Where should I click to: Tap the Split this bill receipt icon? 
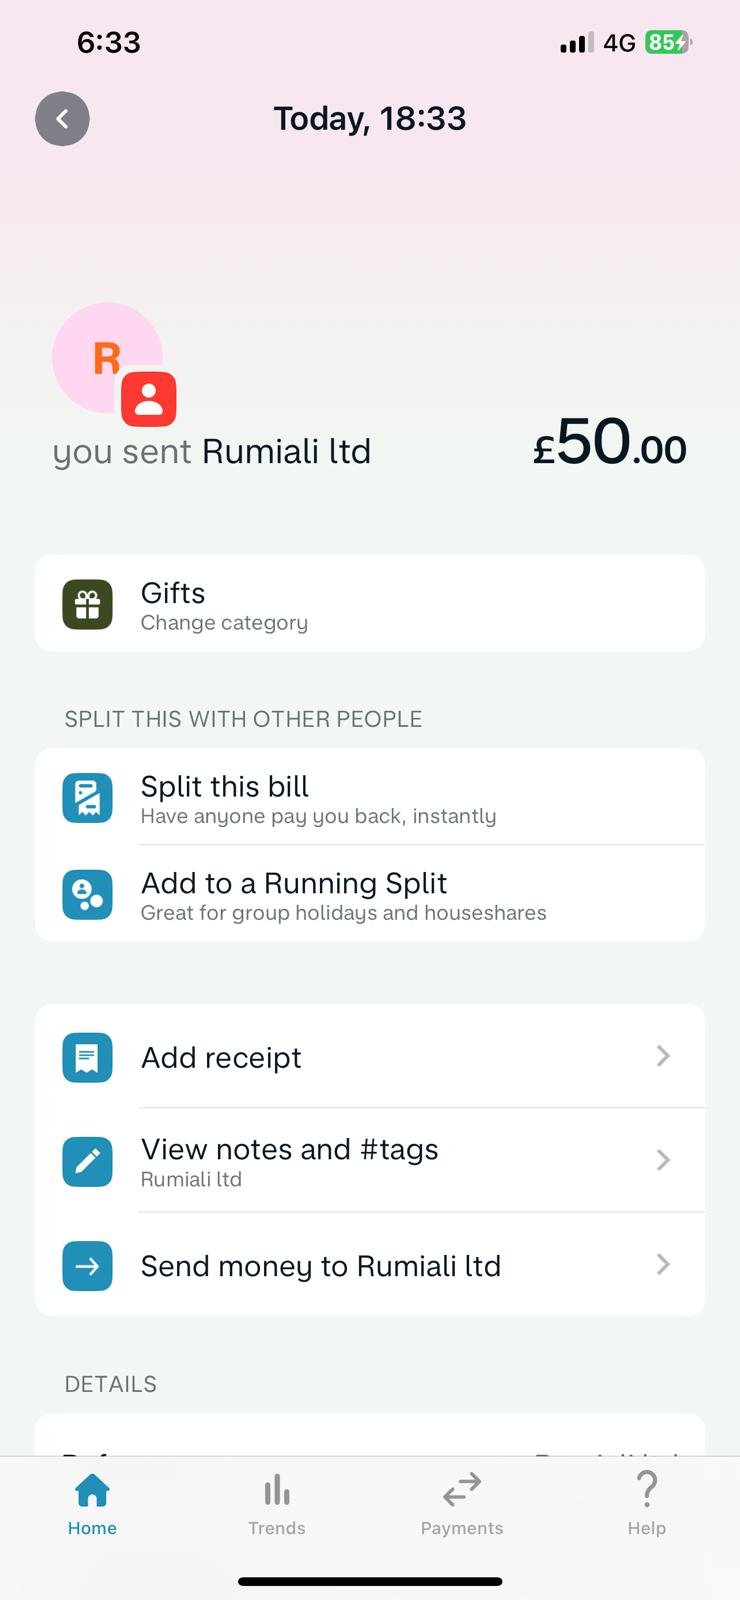[87, 798]
